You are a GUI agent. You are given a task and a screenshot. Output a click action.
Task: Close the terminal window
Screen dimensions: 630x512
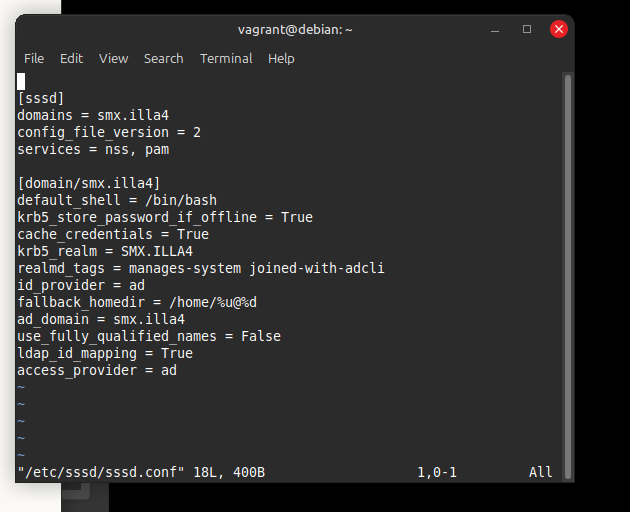(x=558, y=29)
